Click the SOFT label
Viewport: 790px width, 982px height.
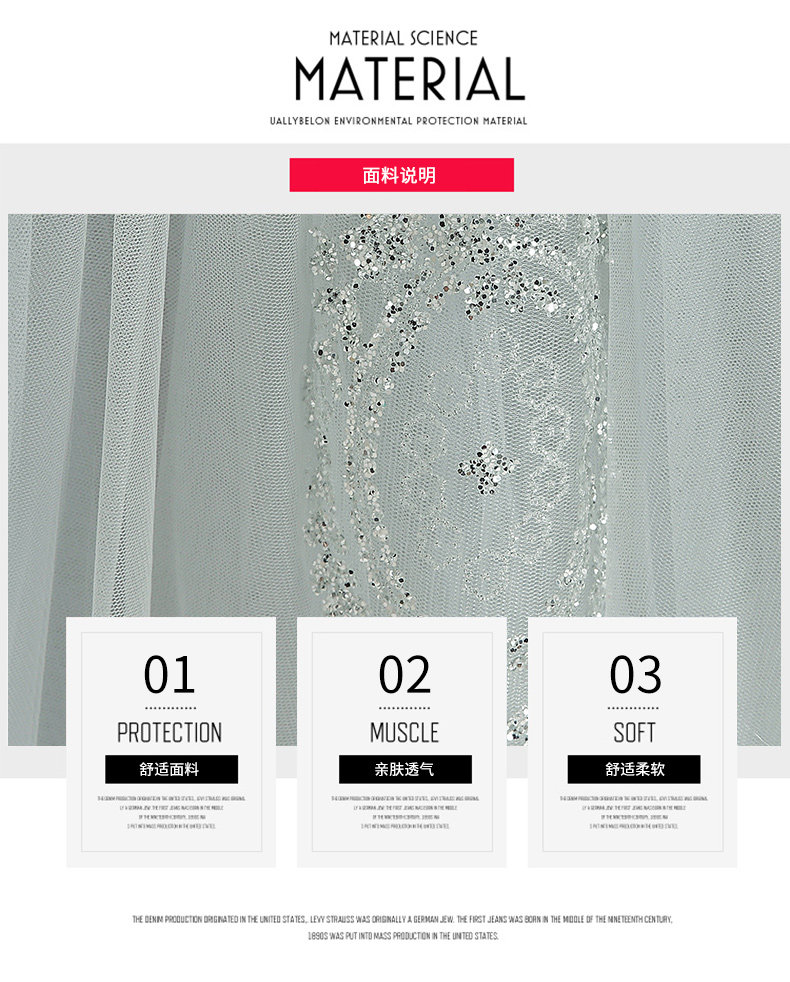(634, 733)
